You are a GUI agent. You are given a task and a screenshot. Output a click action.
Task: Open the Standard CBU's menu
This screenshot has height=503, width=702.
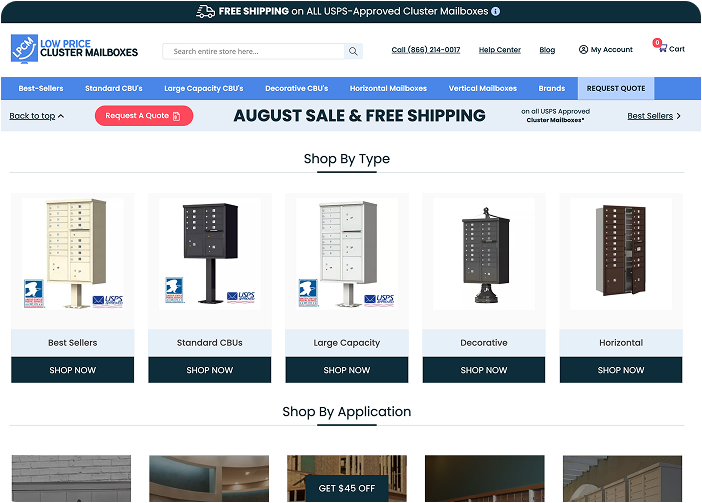(x=114, y=89)
